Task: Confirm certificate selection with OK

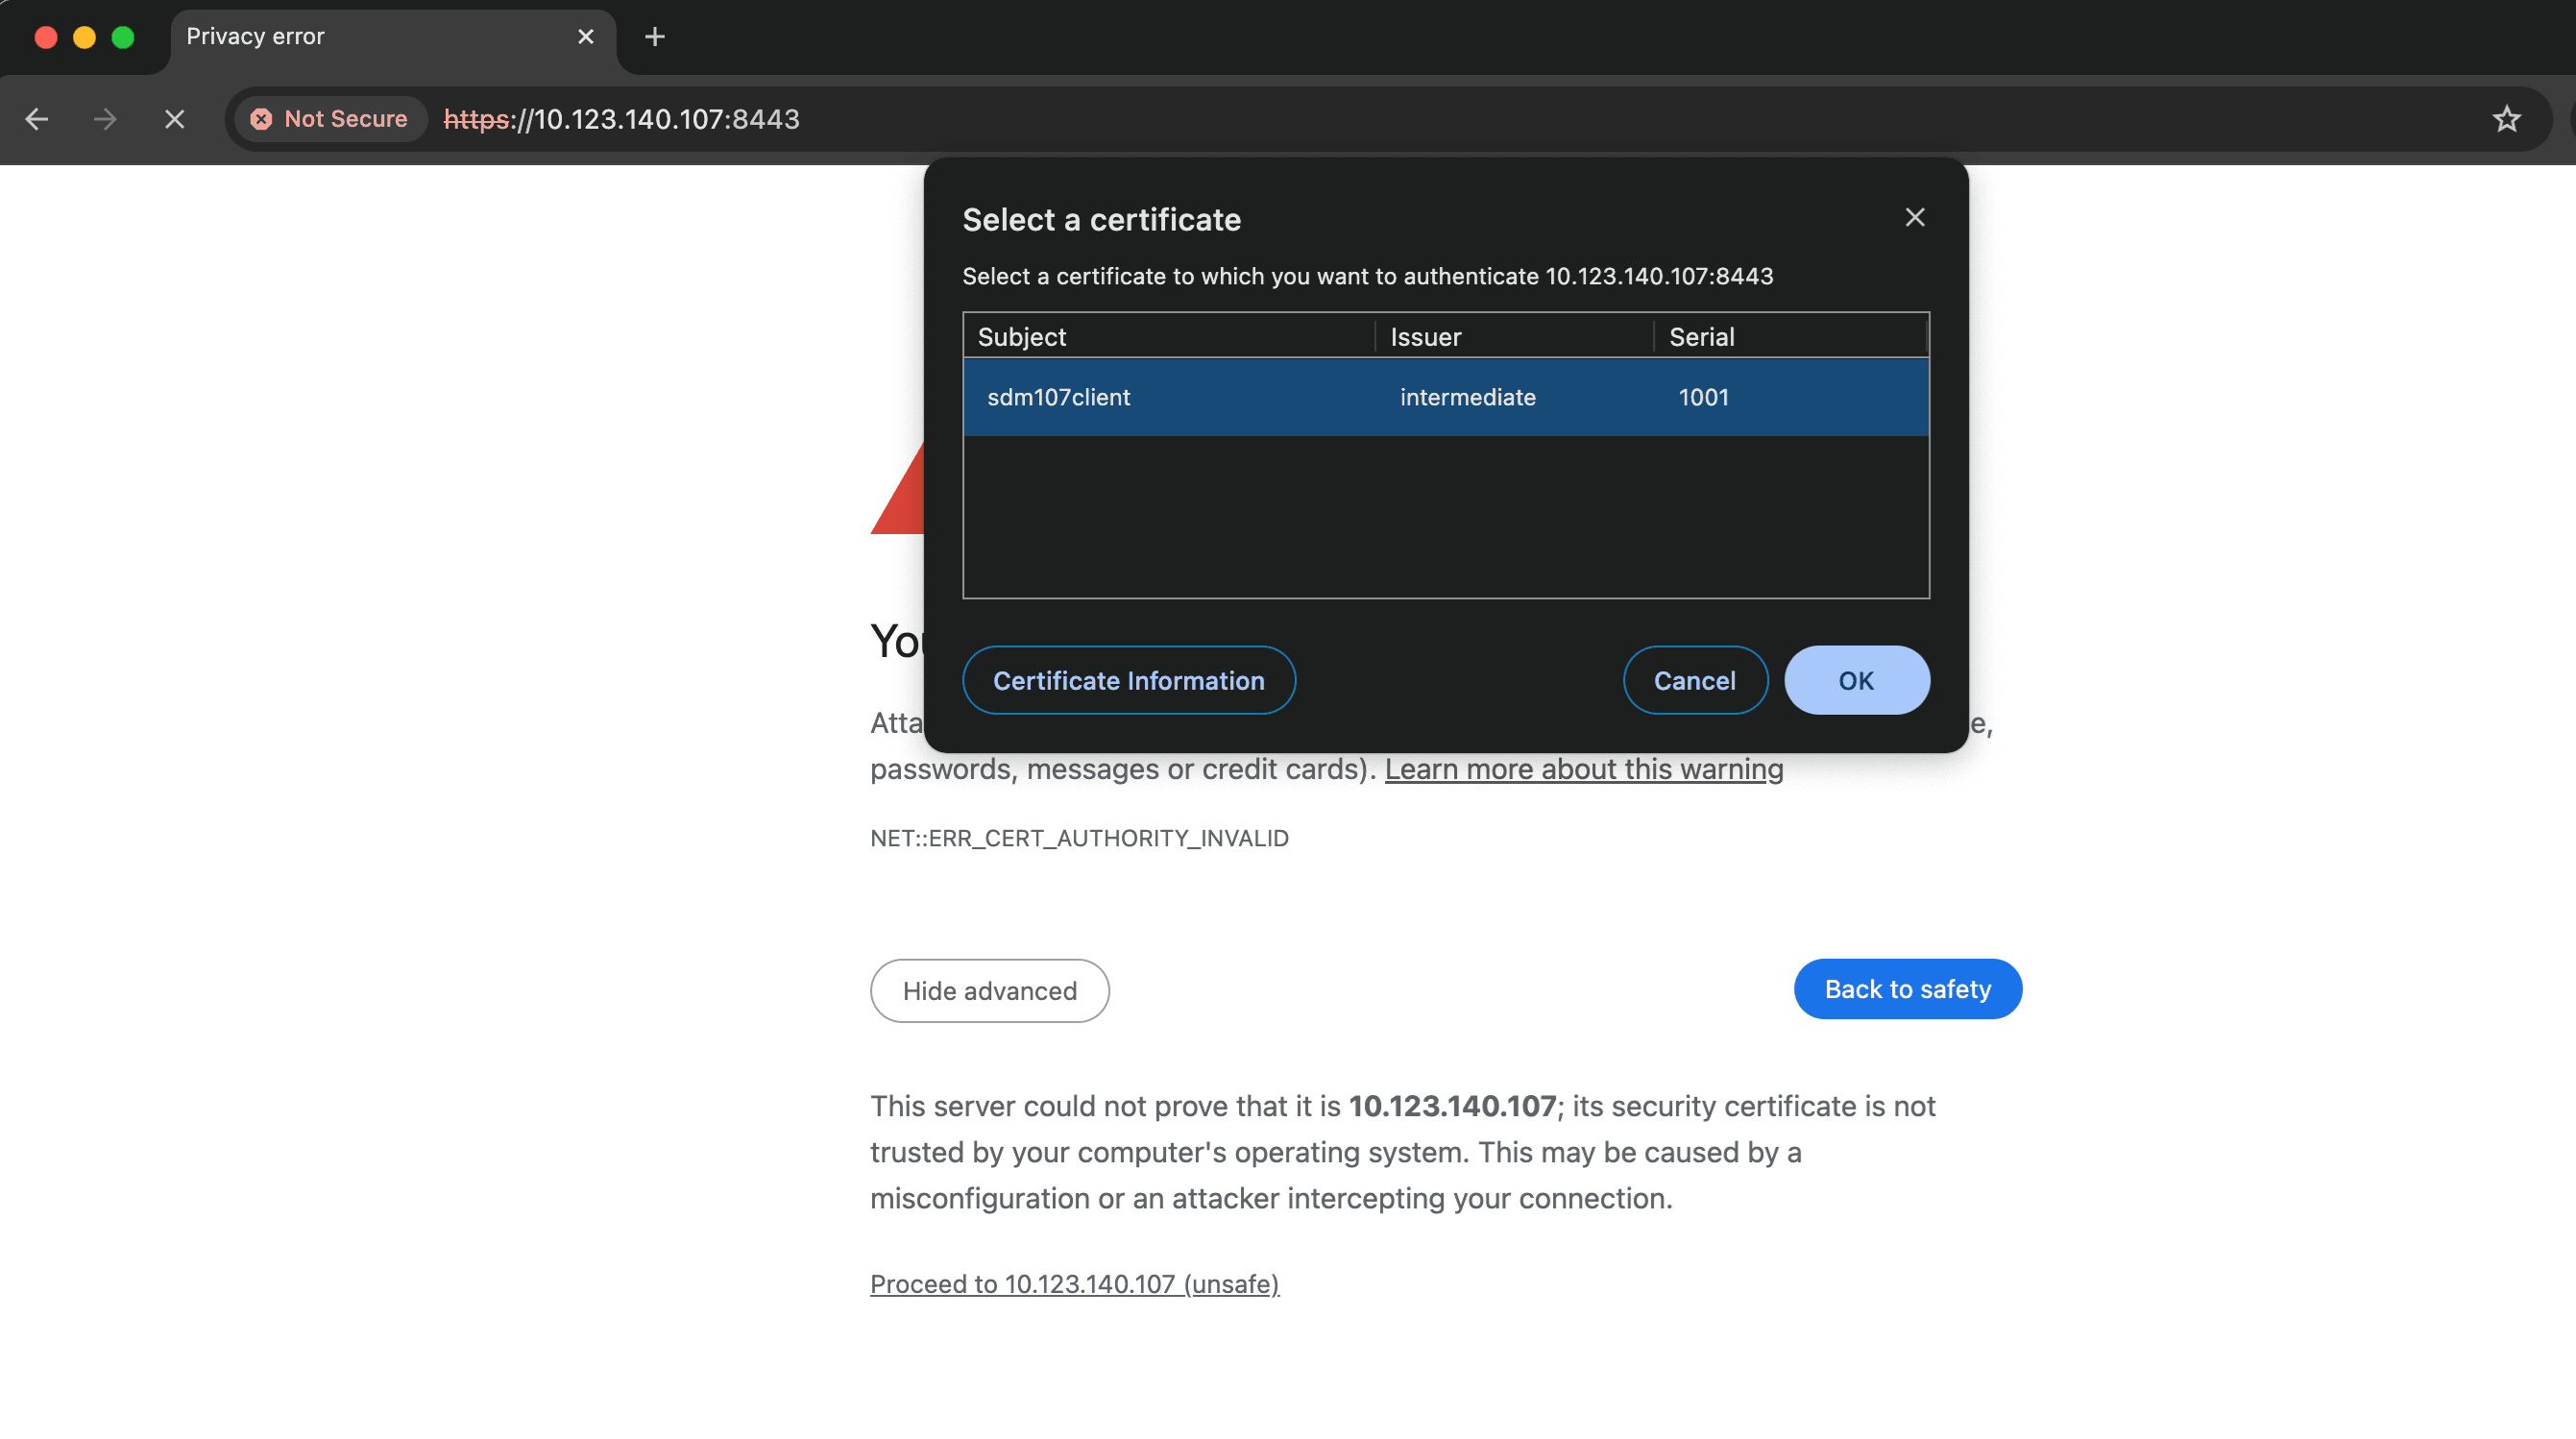Action: pos(1856,680)
